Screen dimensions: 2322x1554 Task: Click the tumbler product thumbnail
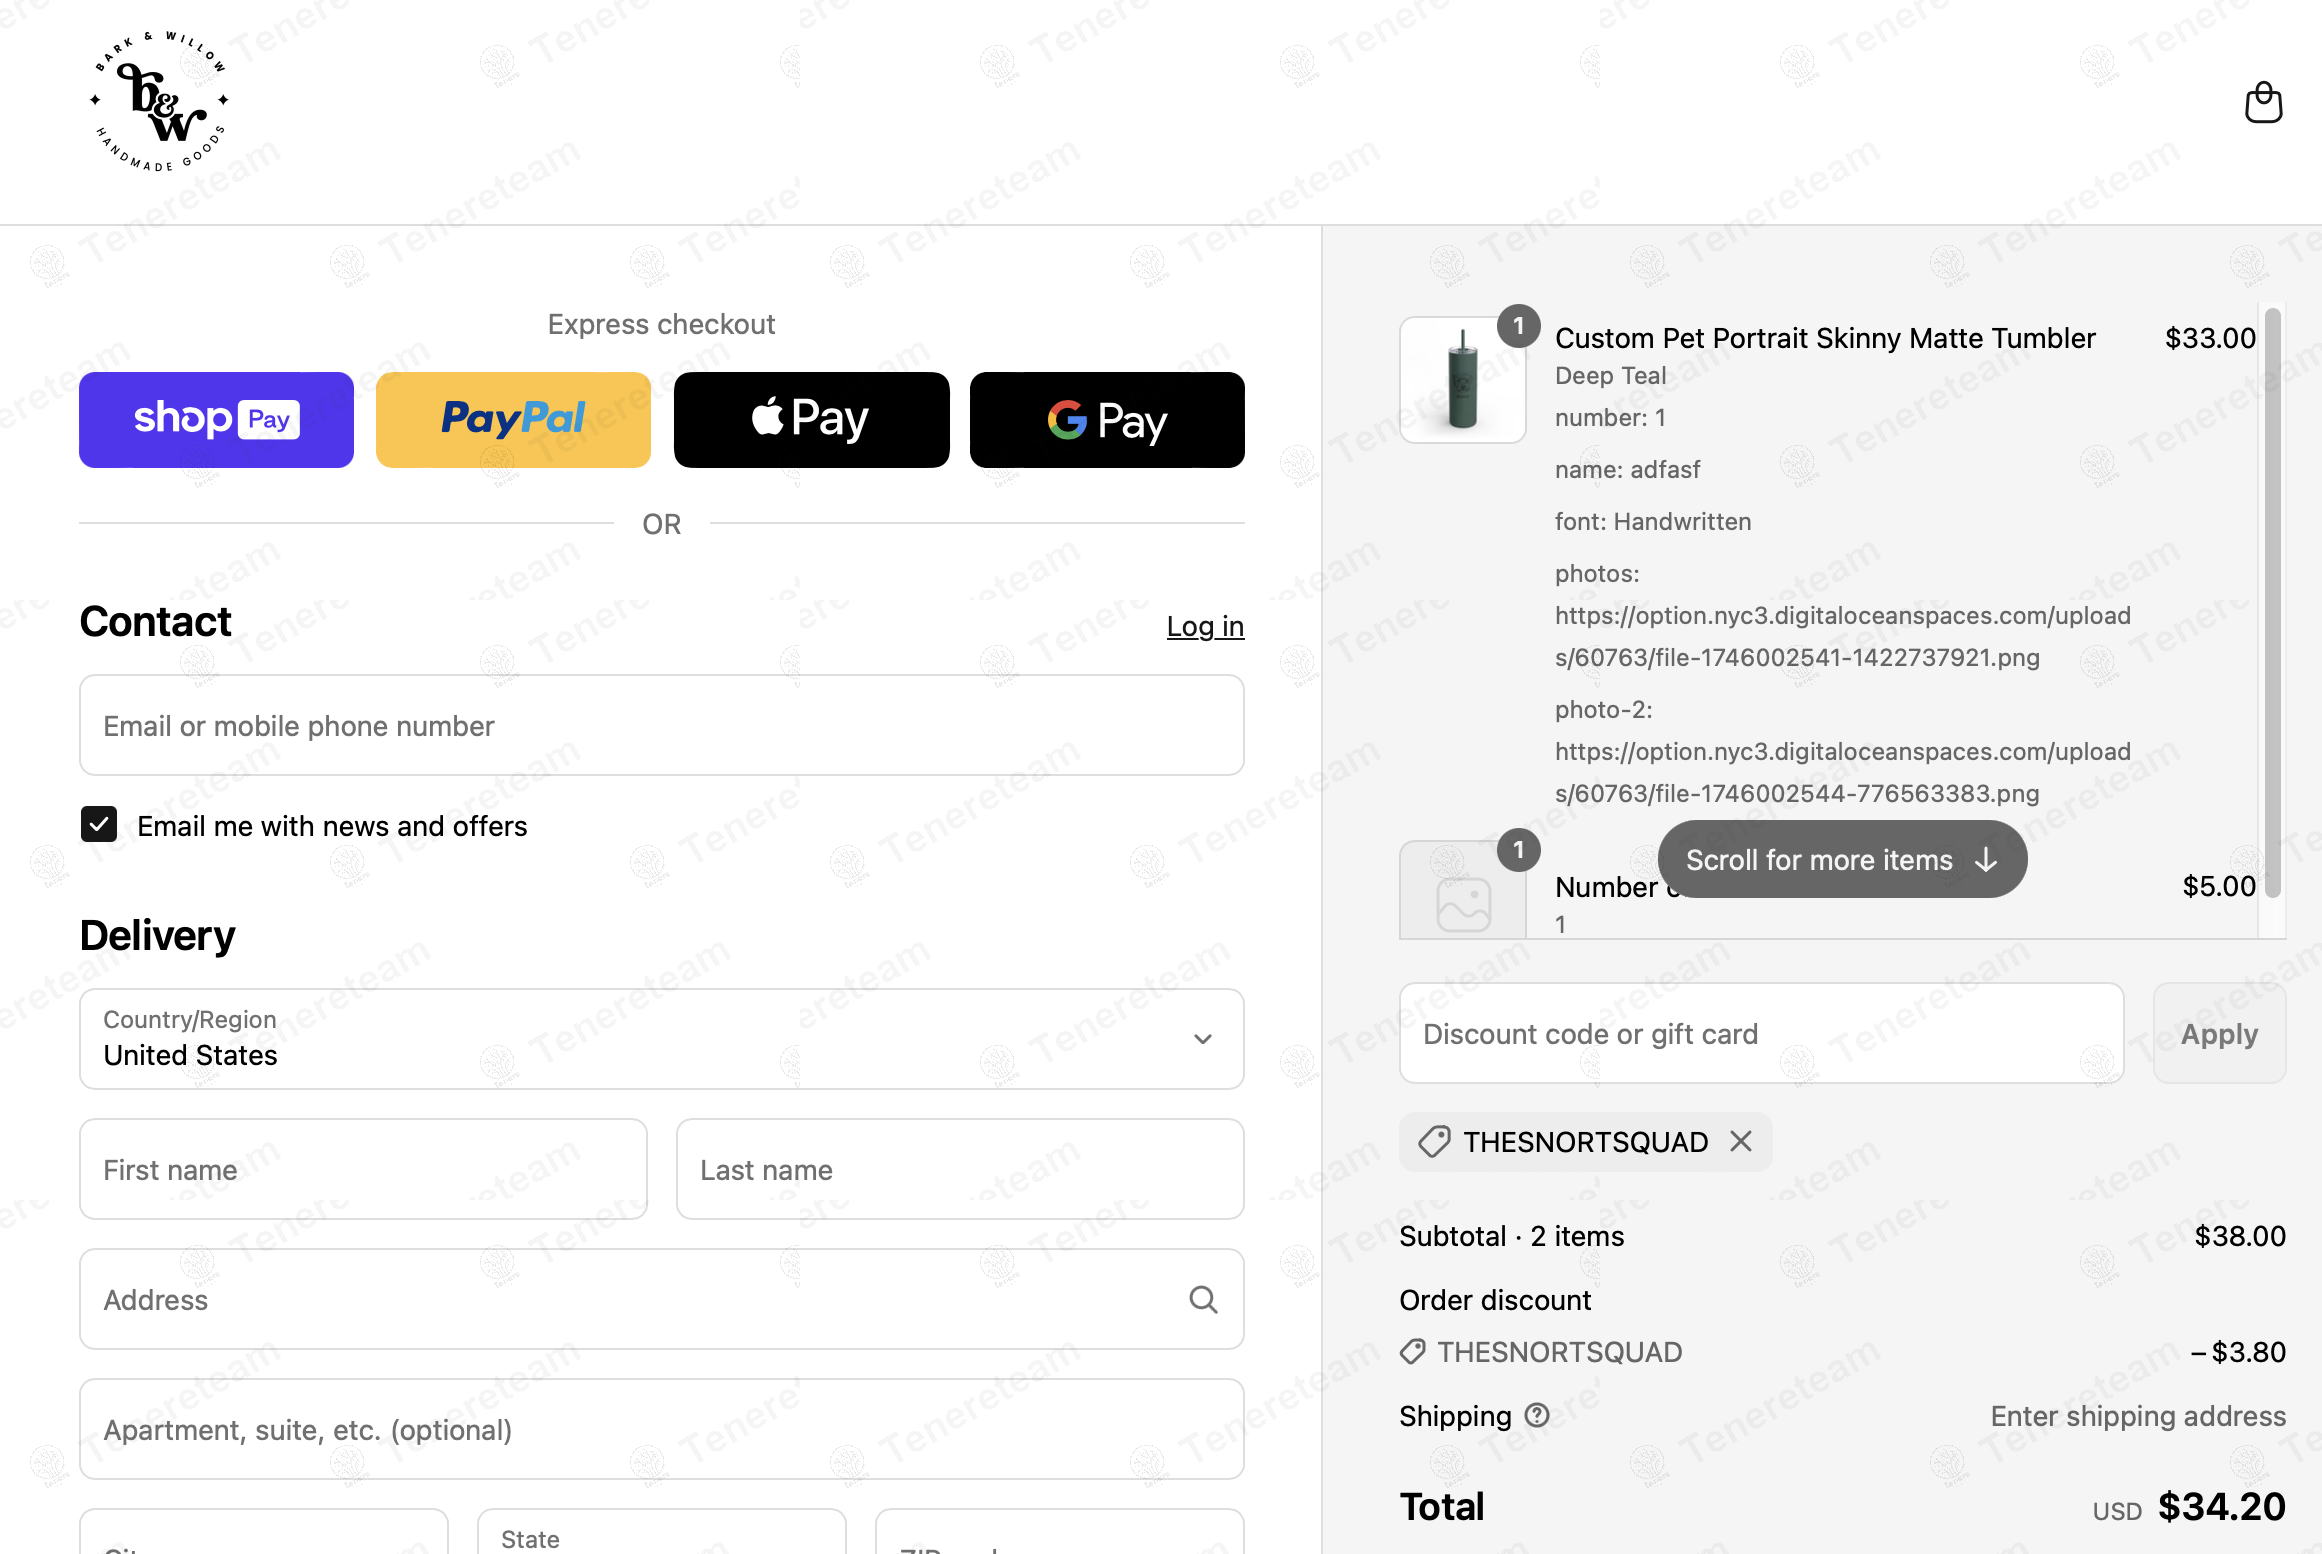pyautogui.click(x=1462, y=380)
